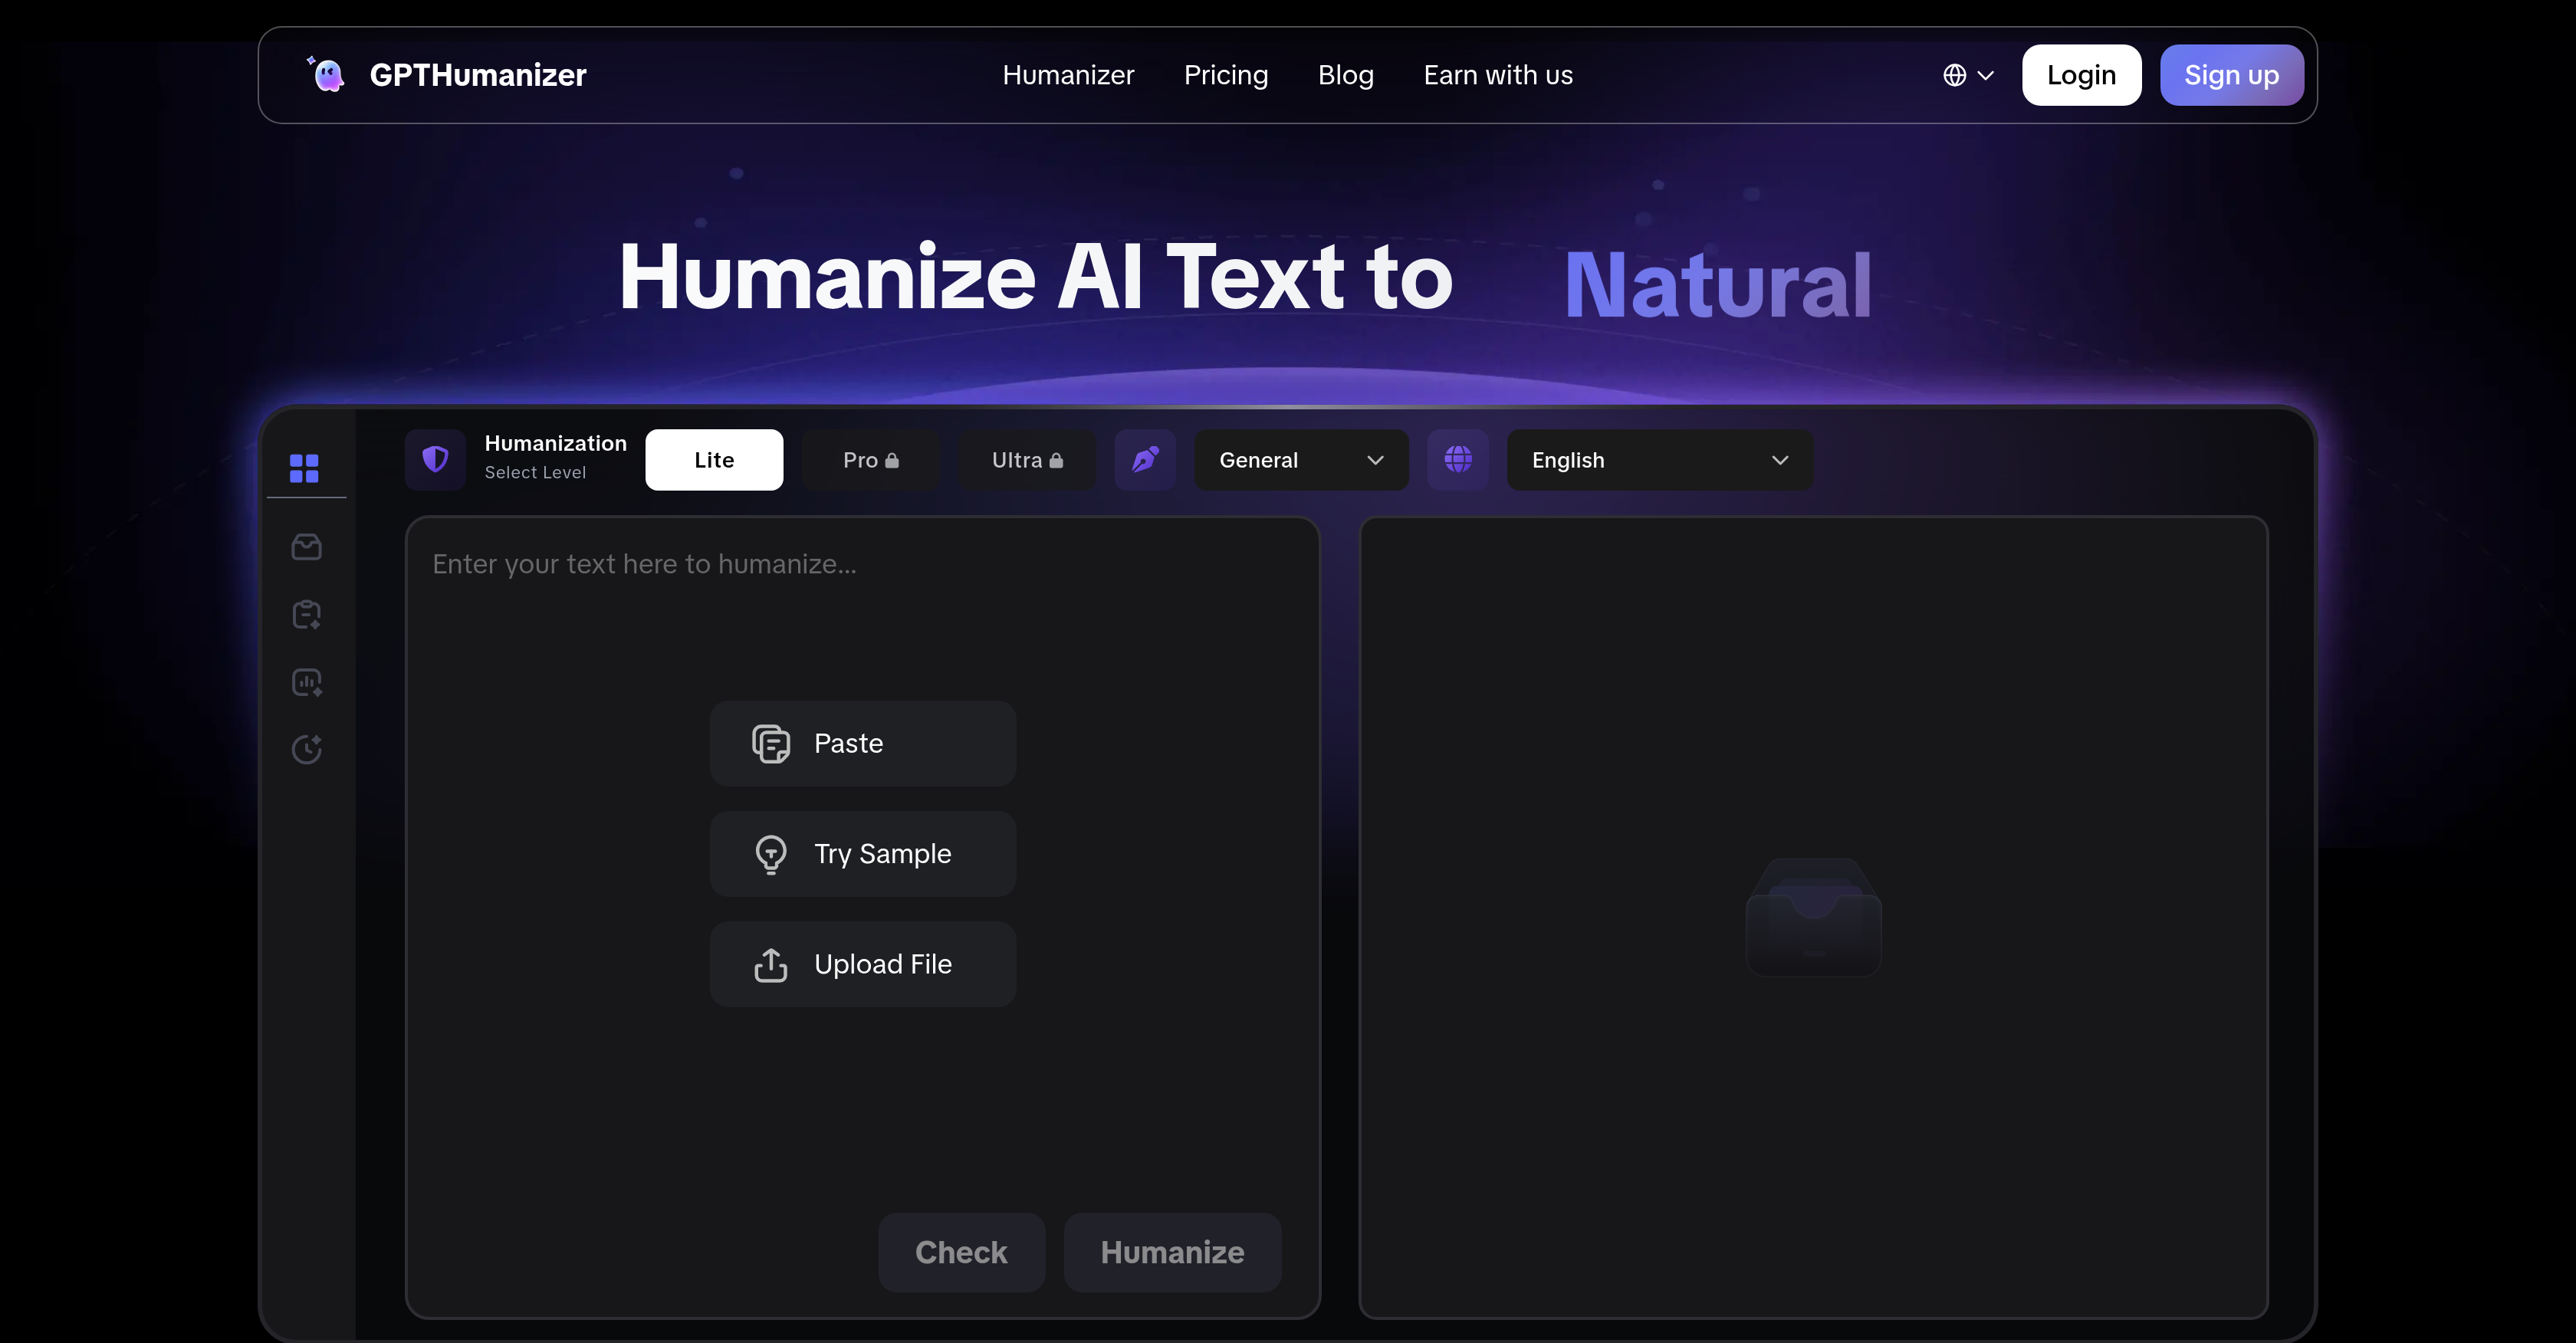Open the Pricing page

pyautogui.click(x=1226, y=75)
